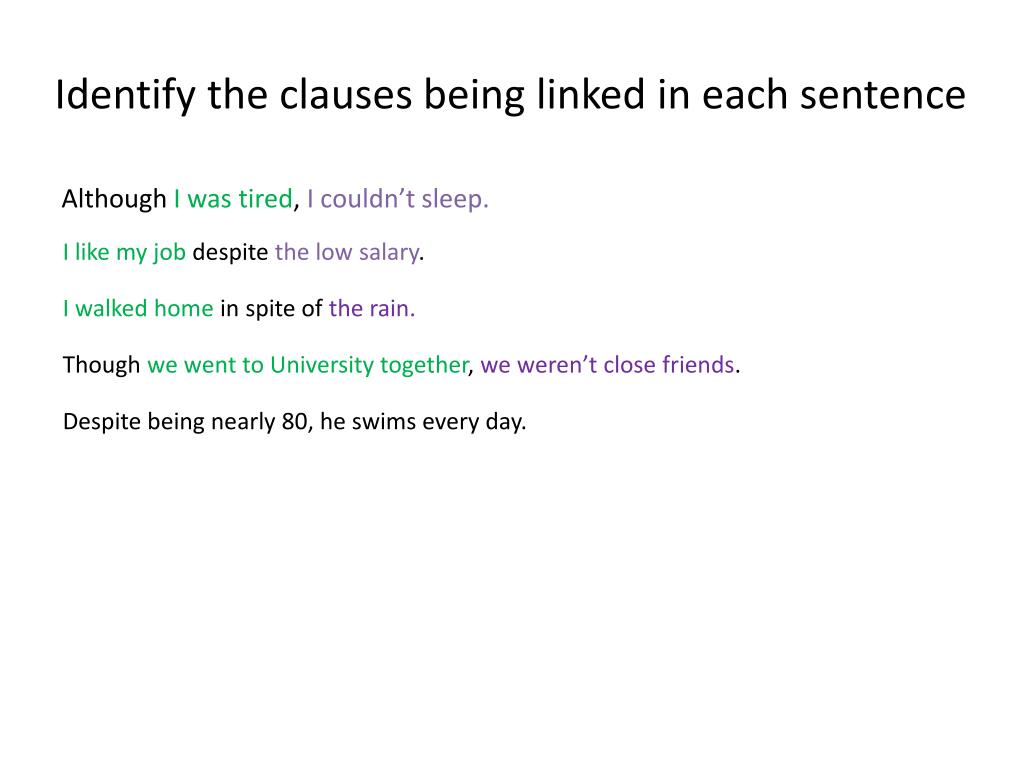
Task: Click the number '80' in last sentence
Action: click(295, 421)
